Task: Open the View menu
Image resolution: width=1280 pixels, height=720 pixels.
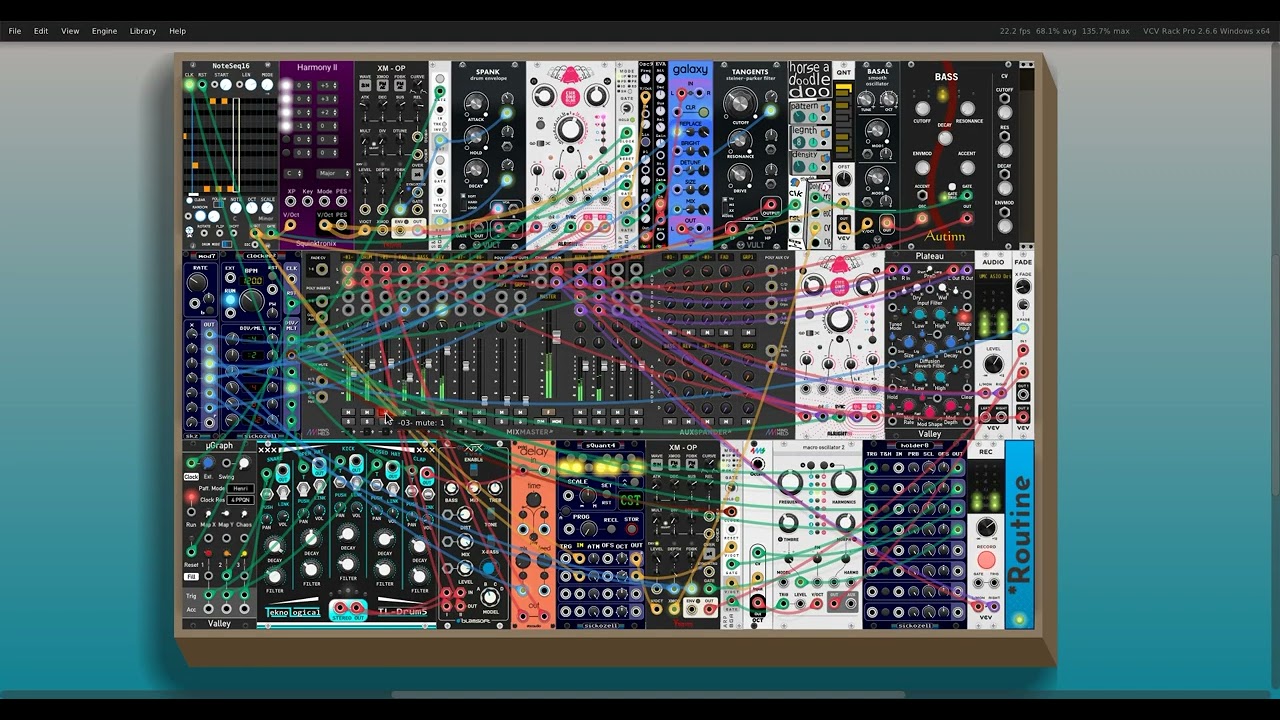Action: pyautogui.click(x=70, y=31)
